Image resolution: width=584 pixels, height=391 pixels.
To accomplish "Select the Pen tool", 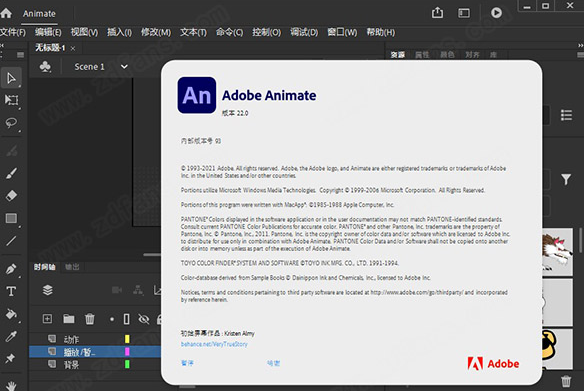I will pos(11,269).
